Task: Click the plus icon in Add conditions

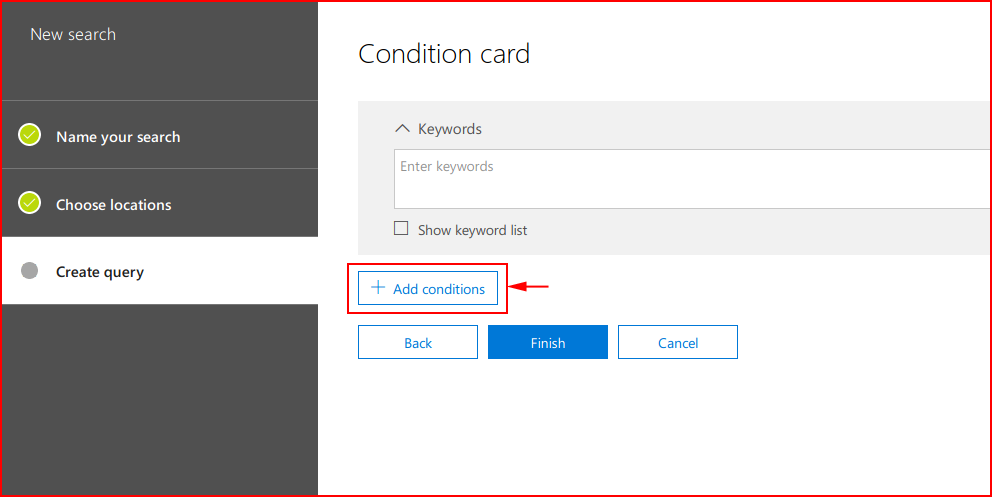Action: (378, 288)
